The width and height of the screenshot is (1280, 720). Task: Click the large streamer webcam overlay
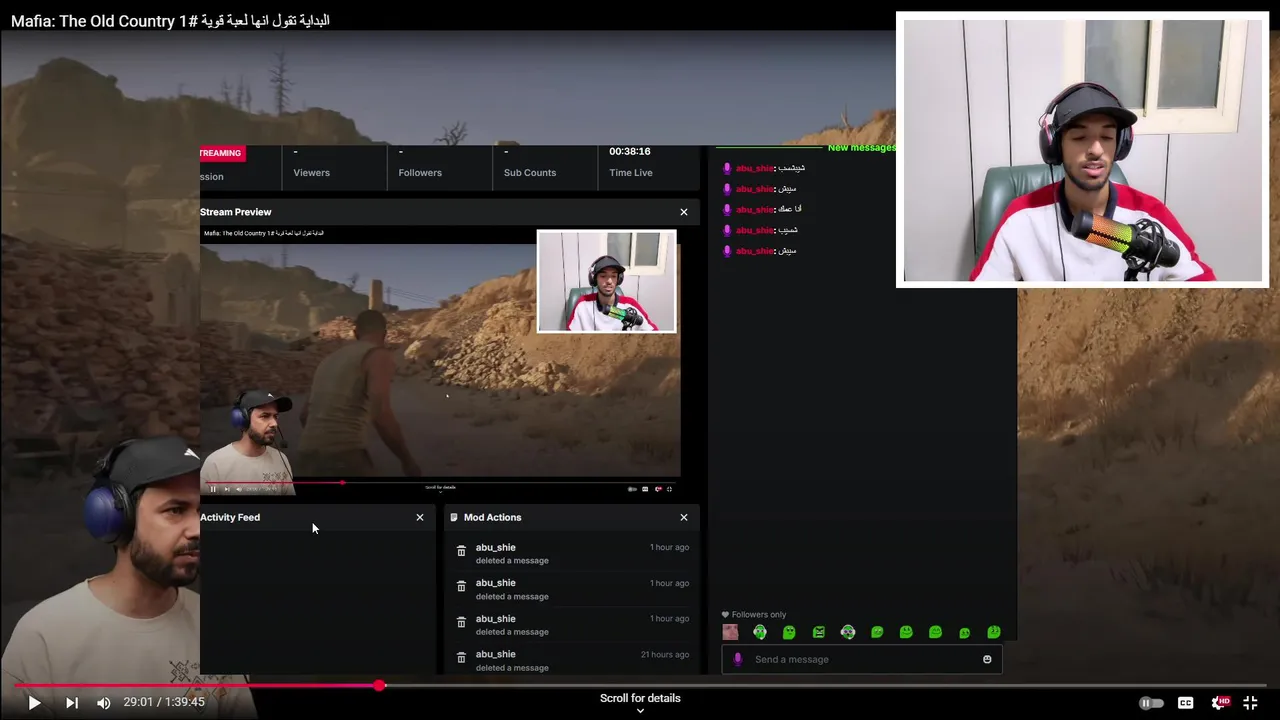(x=1082, y=150)
